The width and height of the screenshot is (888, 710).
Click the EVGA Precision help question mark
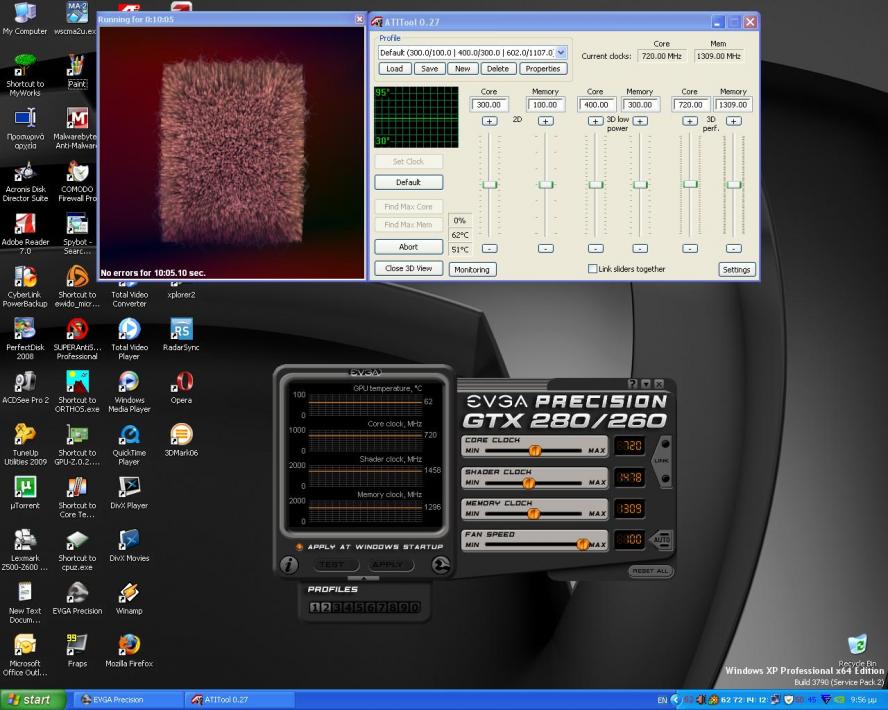pyautogui.click(x=633, y=384)
